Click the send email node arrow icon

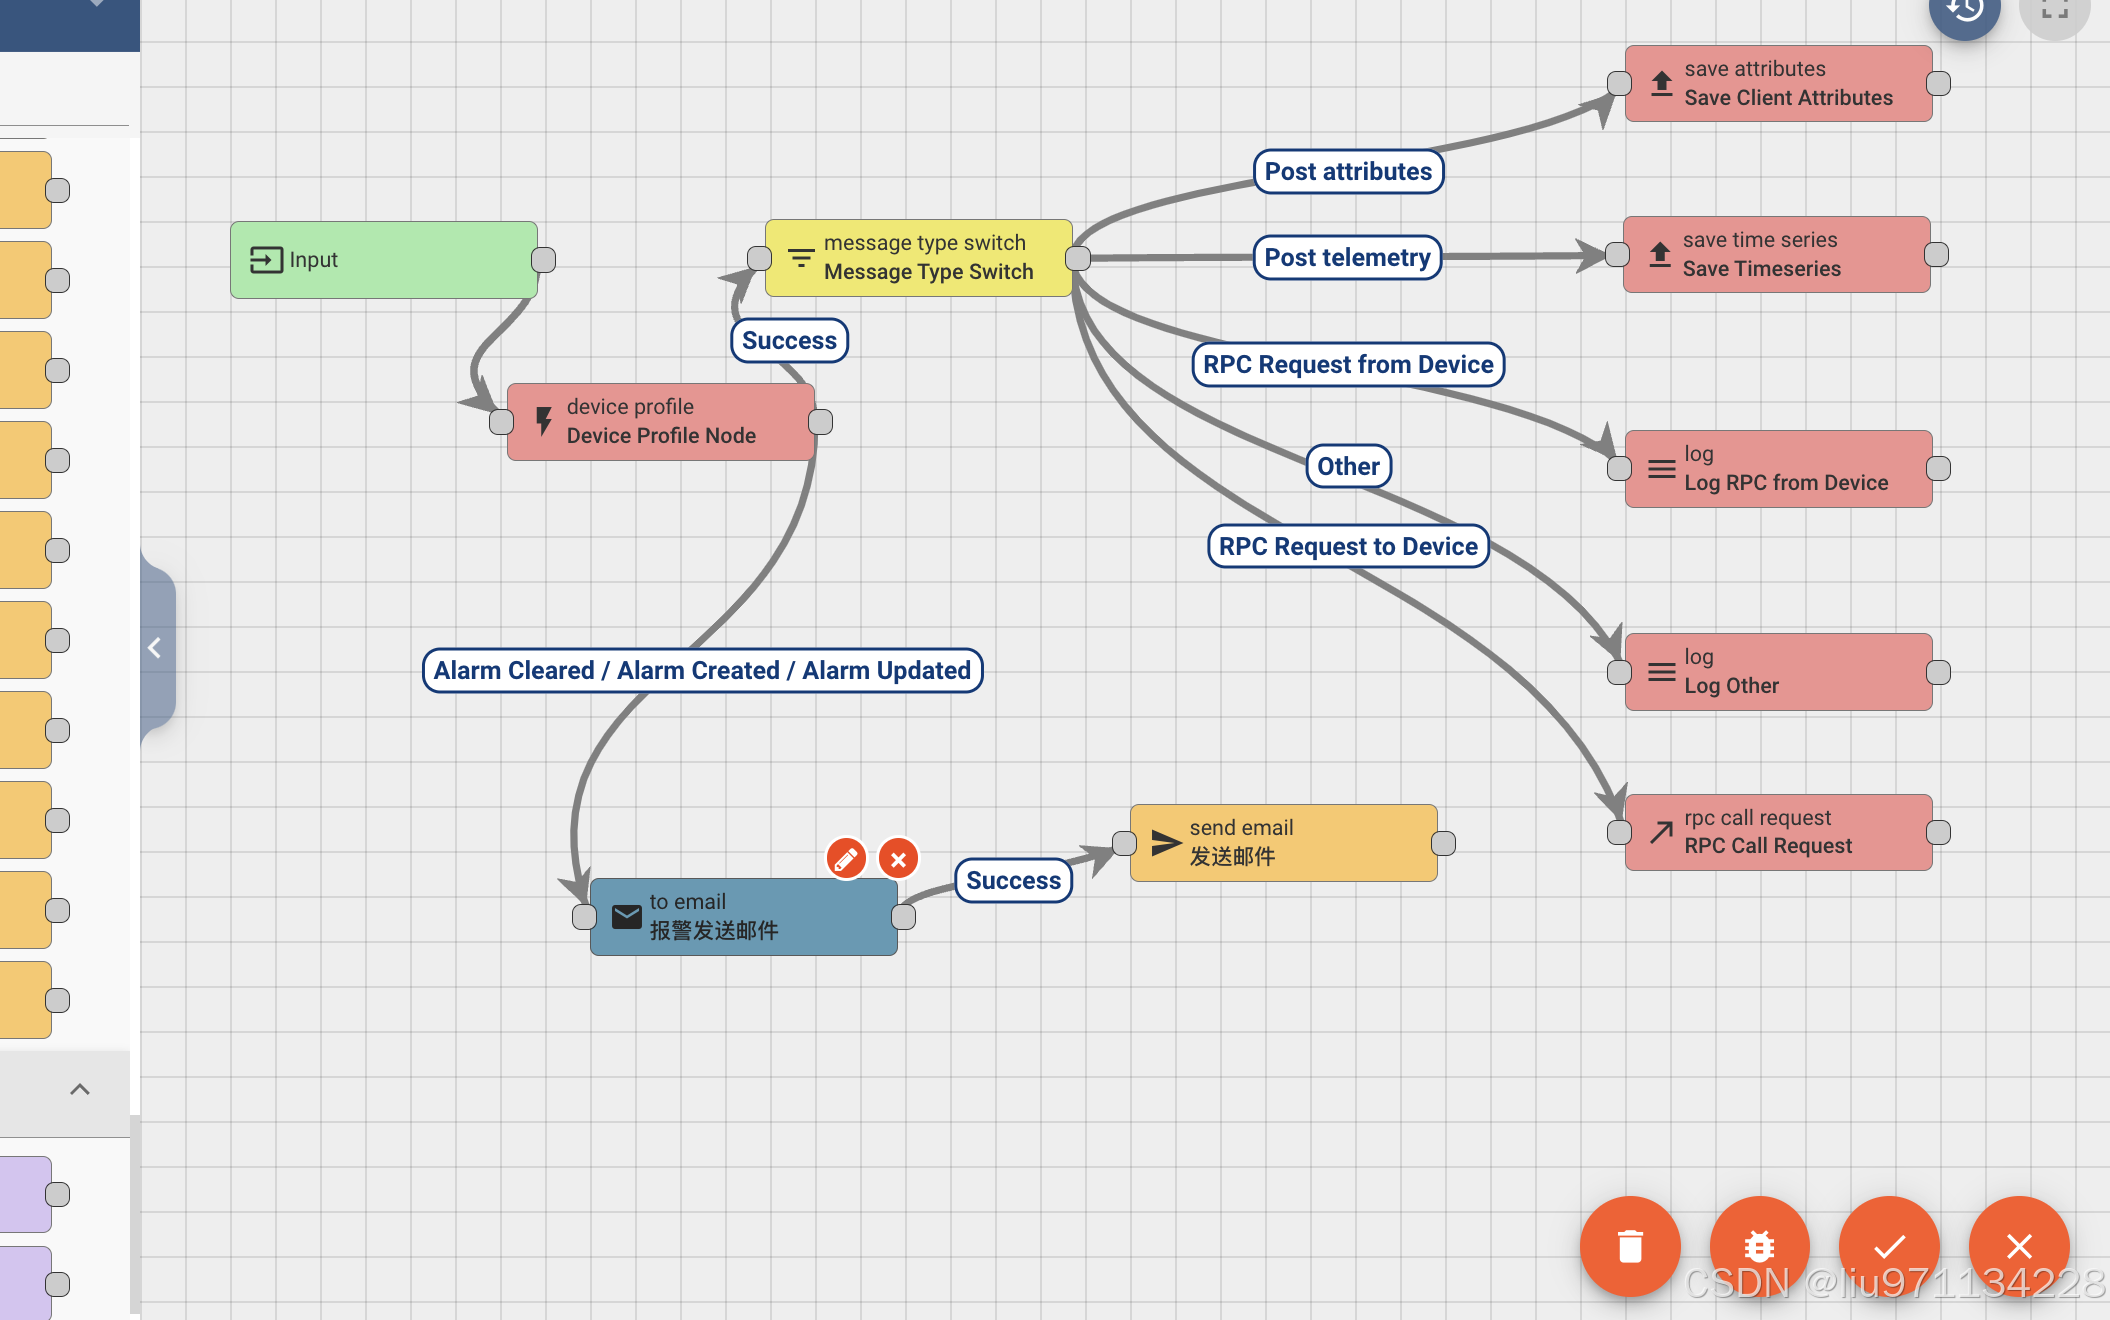[1166, 843]
